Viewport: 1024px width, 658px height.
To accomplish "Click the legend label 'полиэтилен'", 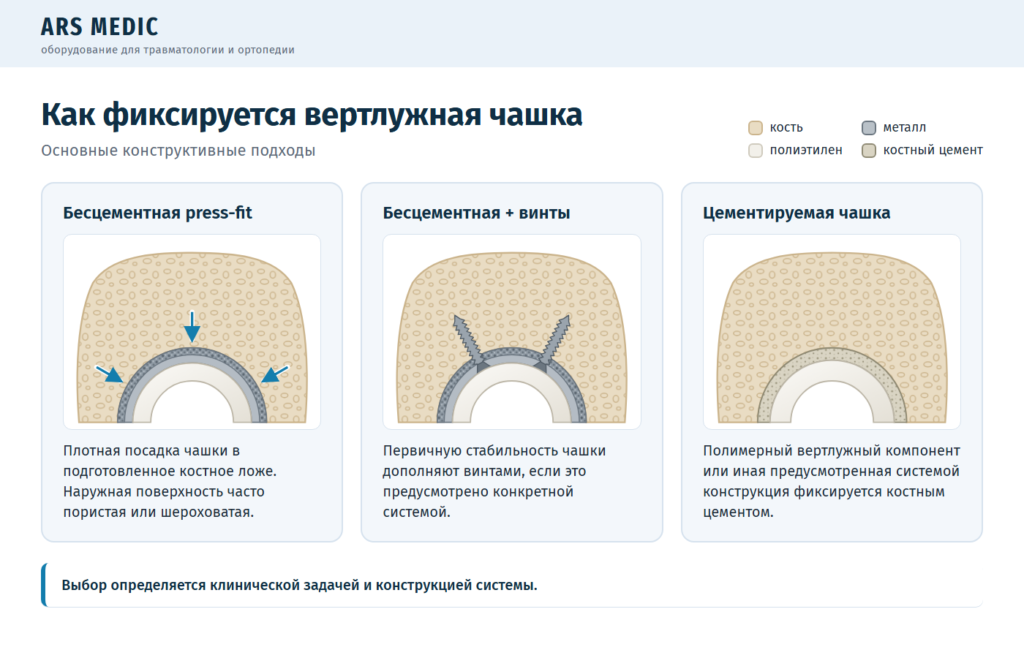I will coord(806,150).
